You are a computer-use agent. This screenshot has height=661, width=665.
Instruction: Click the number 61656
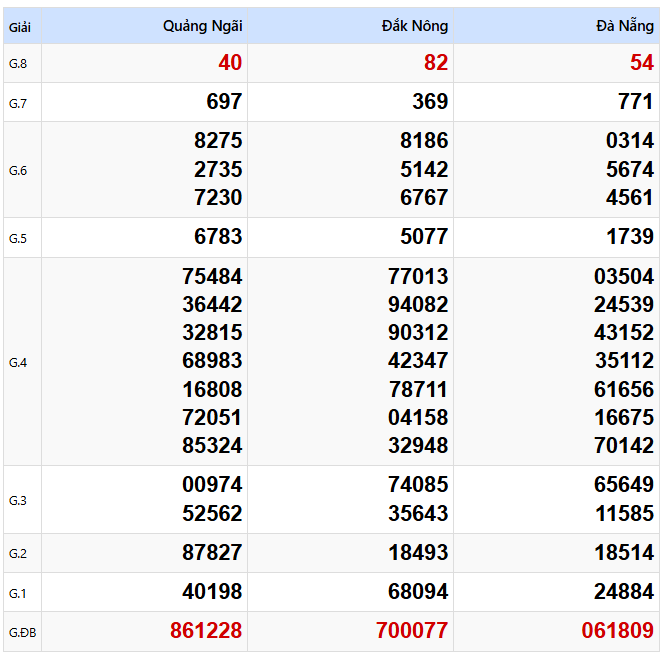[624, 389]
